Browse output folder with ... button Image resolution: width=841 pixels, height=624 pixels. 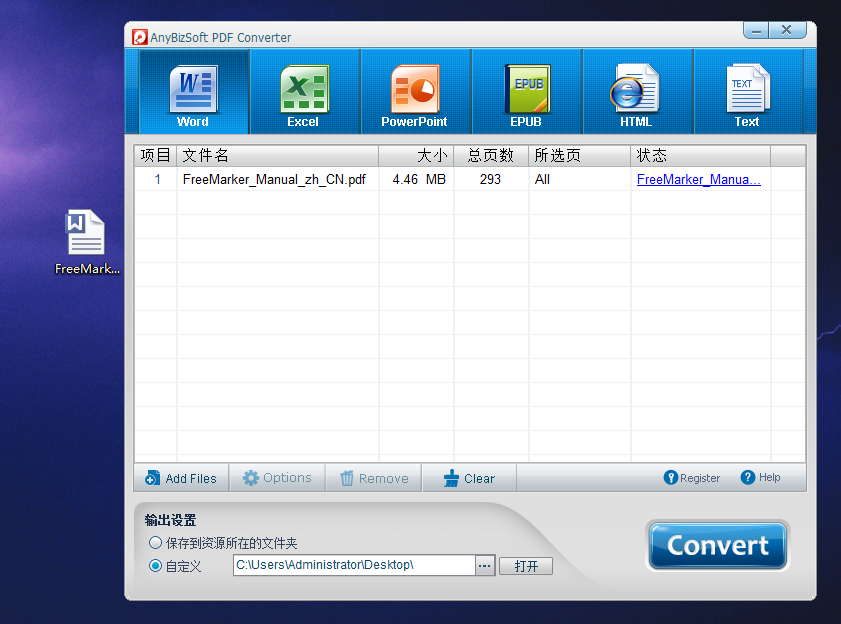485,566
